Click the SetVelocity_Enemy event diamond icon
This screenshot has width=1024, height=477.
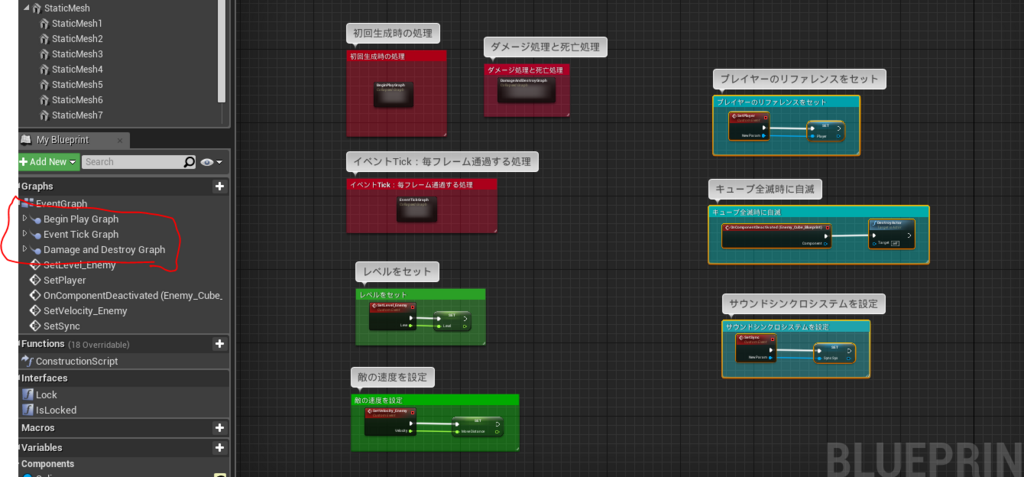coord(36,311)
